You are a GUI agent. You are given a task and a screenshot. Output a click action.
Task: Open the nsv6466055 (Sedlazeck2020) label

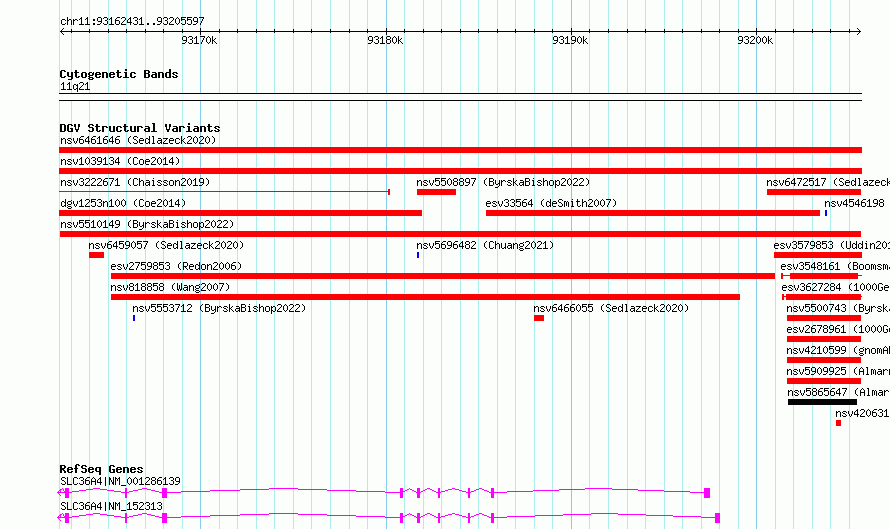click(x=611, y=308)
